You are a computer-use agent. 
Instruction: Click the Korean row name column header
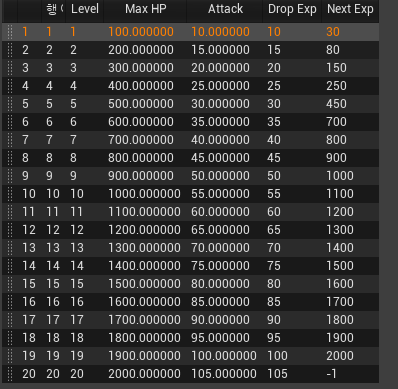click(54, 9)
